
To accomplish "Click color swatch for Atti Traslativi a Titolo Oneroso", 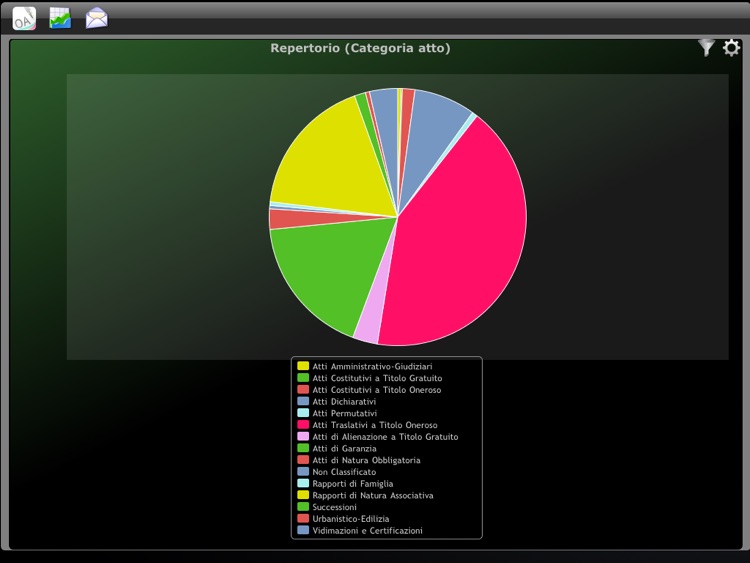I will pos(303,425).
